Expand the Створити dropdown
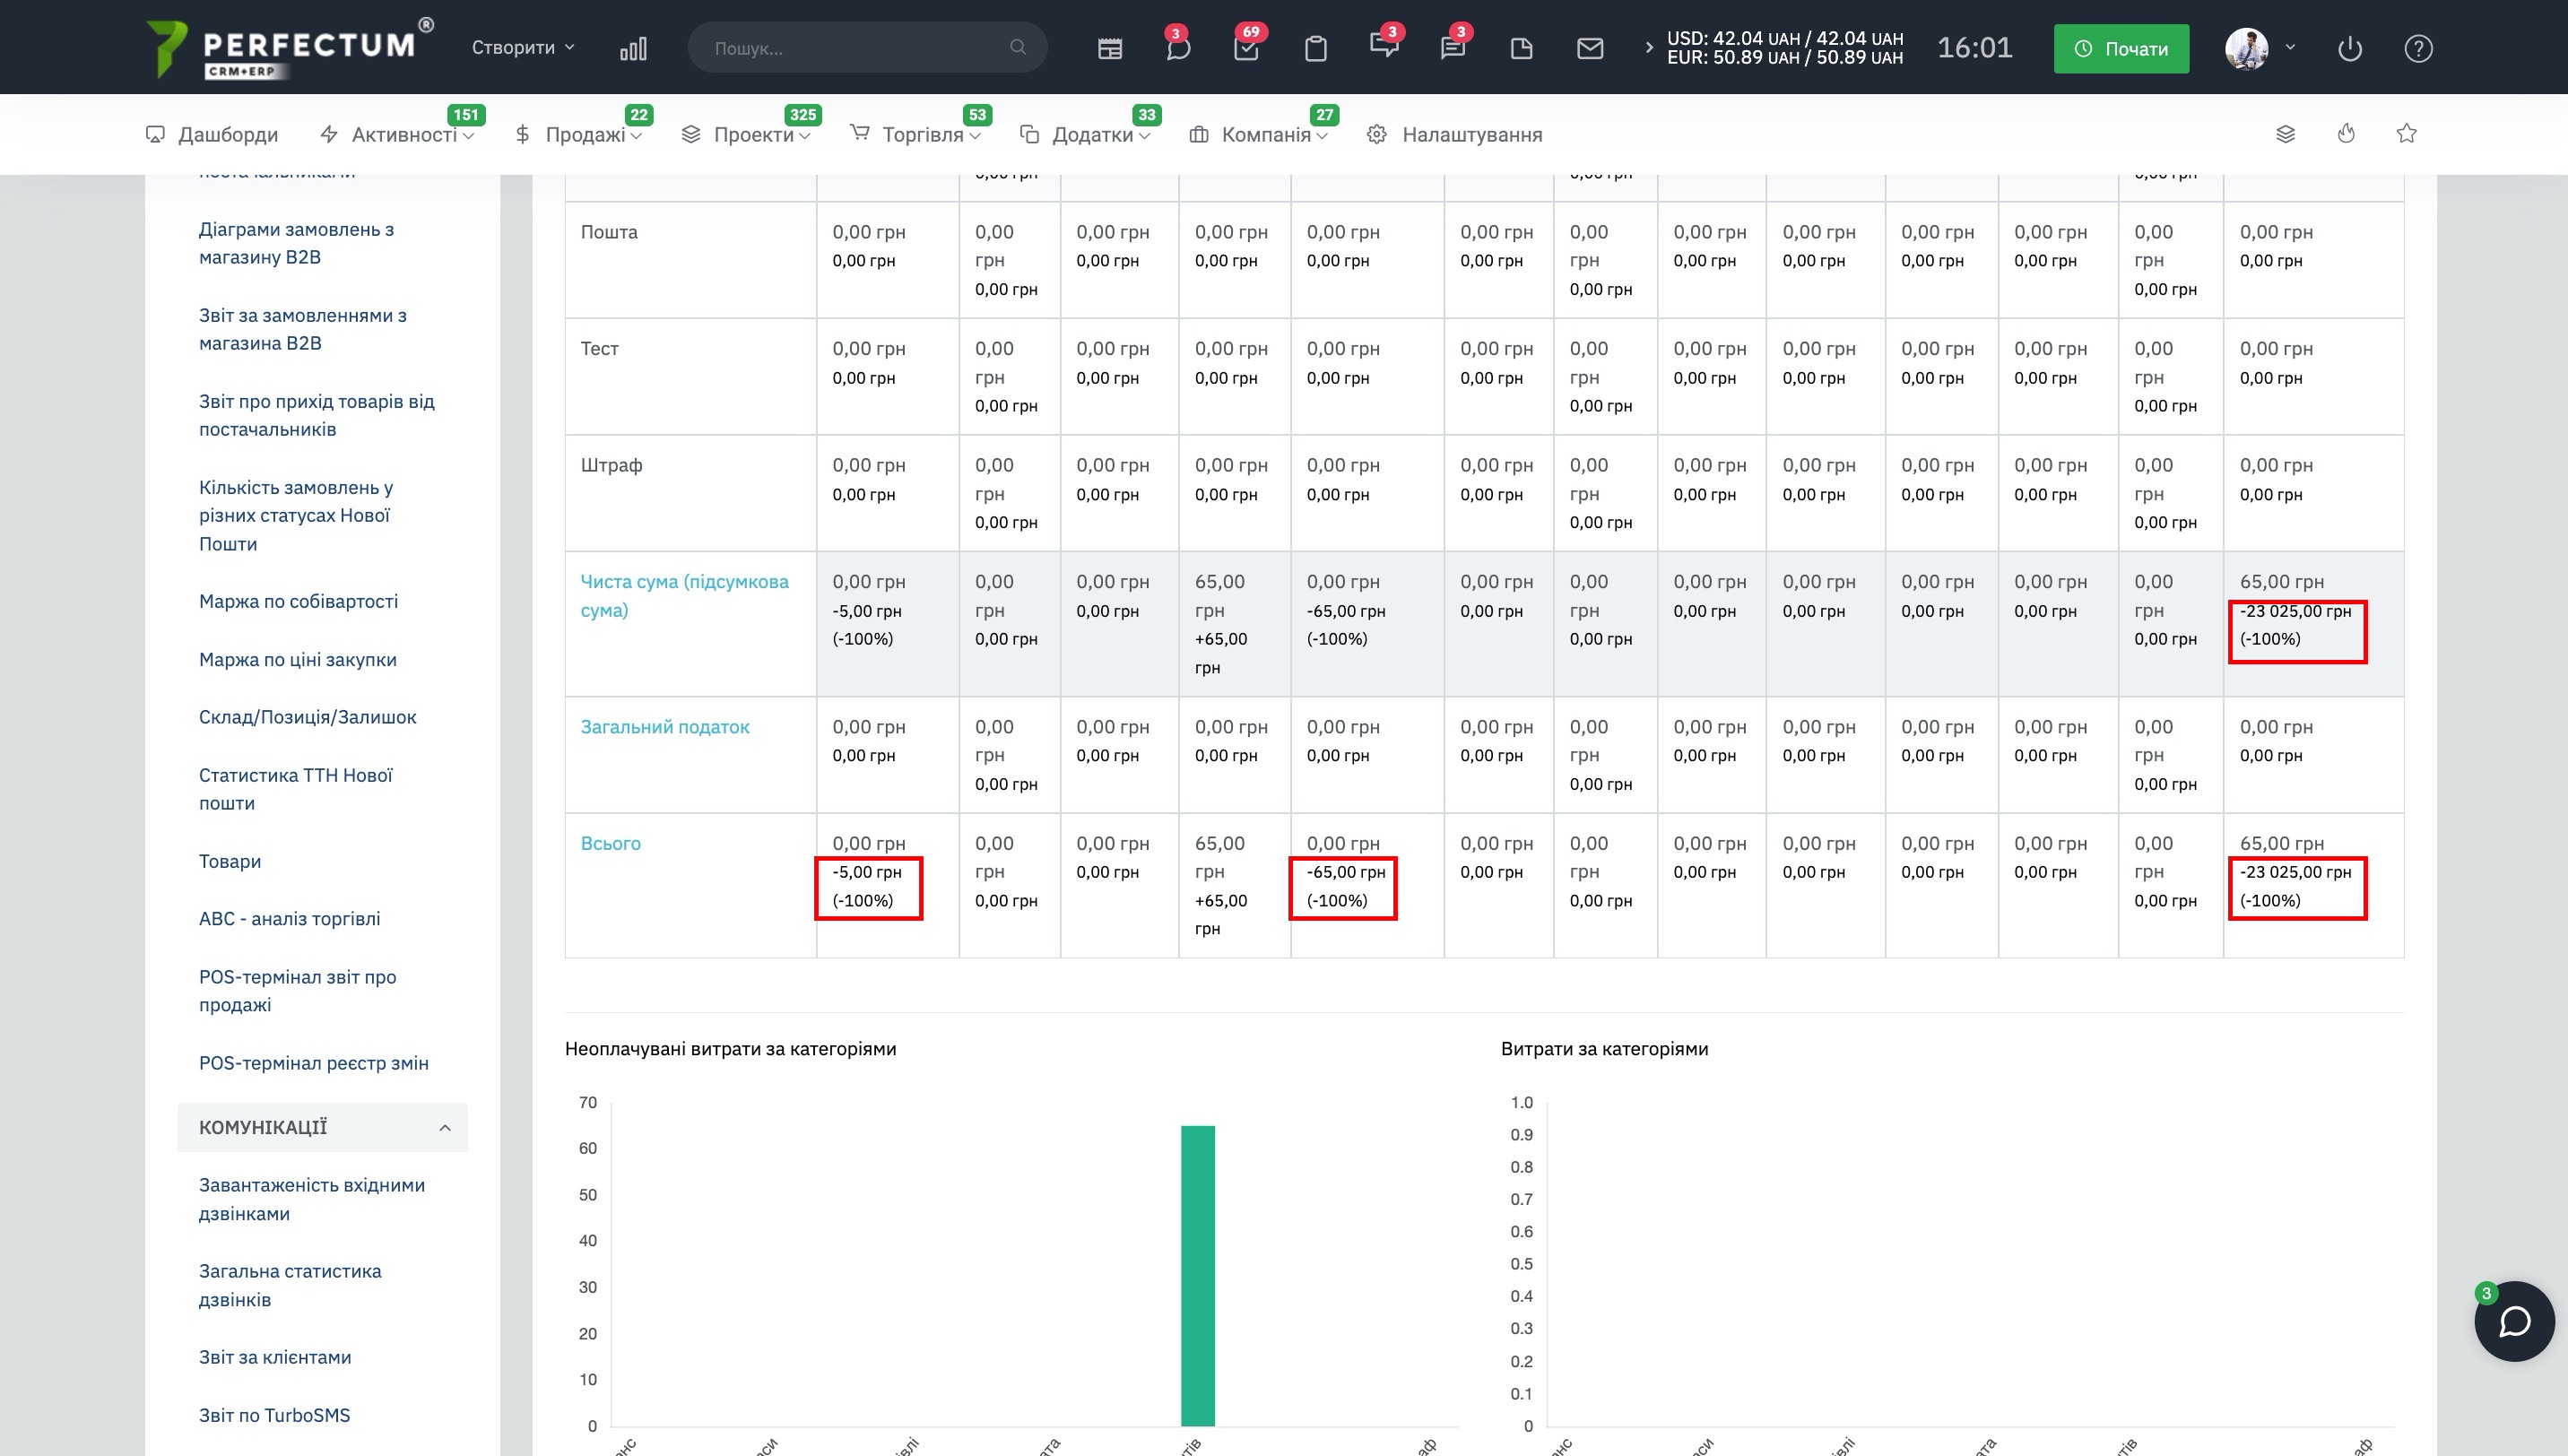 [522, 47]
